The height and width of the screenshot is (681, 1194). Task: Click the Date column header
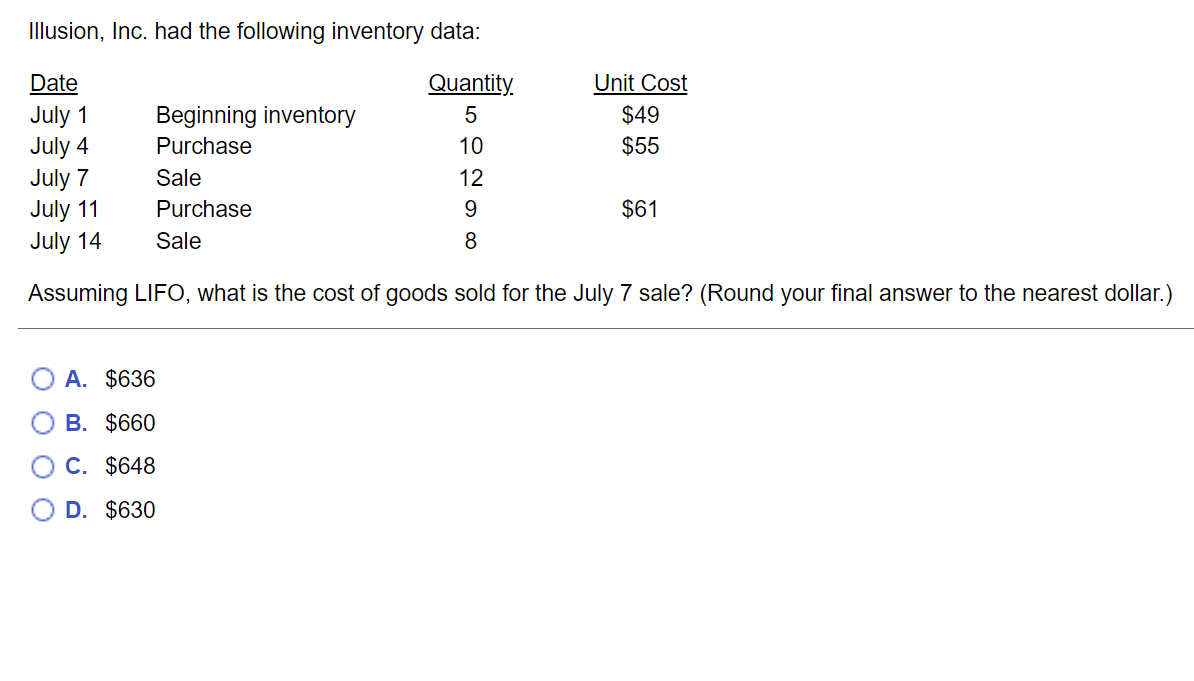click(x=53, y=83)
